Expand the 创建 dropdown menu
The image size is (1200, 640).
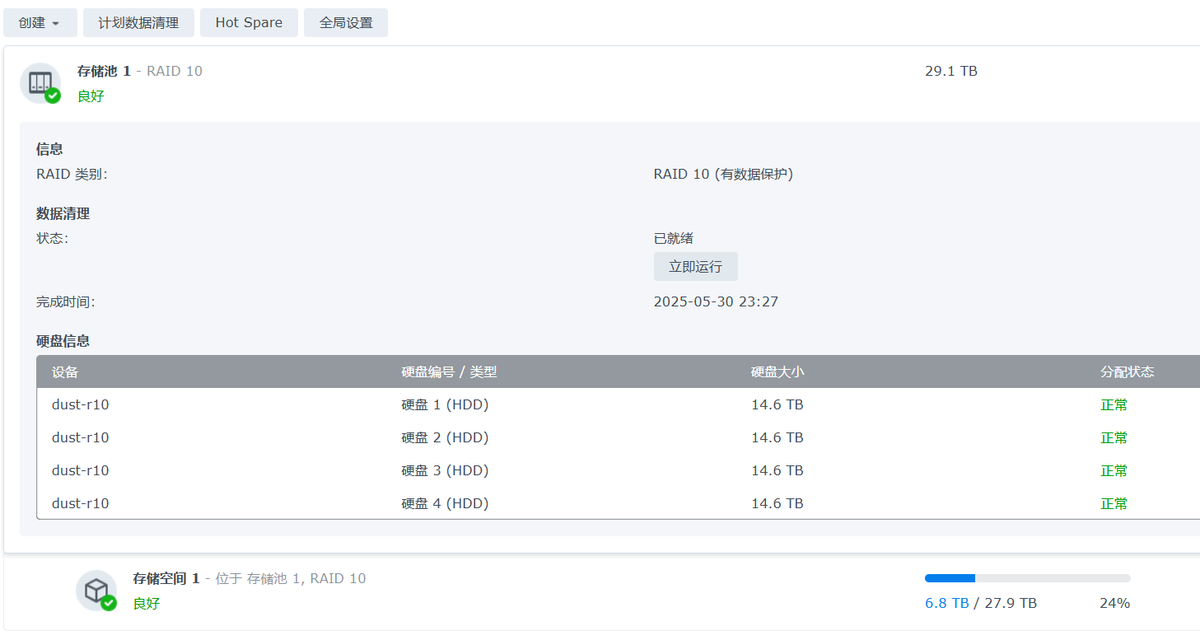(40, 22)
